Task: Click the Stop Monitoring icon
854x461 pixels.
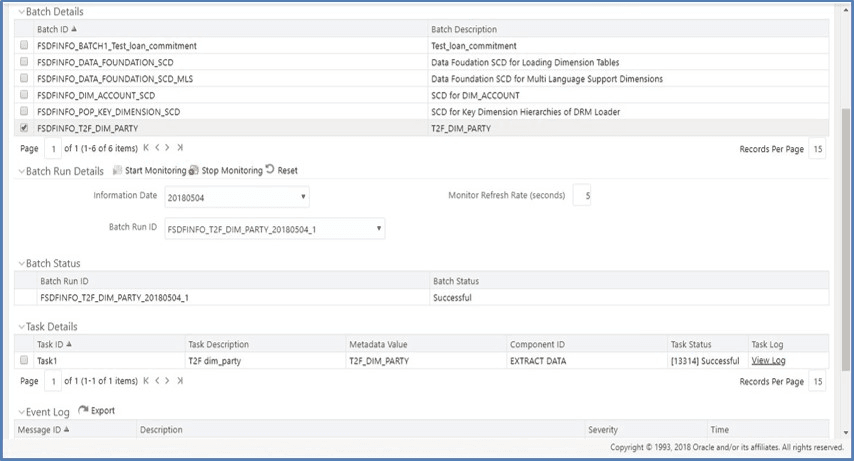Action: coord(194,171)
